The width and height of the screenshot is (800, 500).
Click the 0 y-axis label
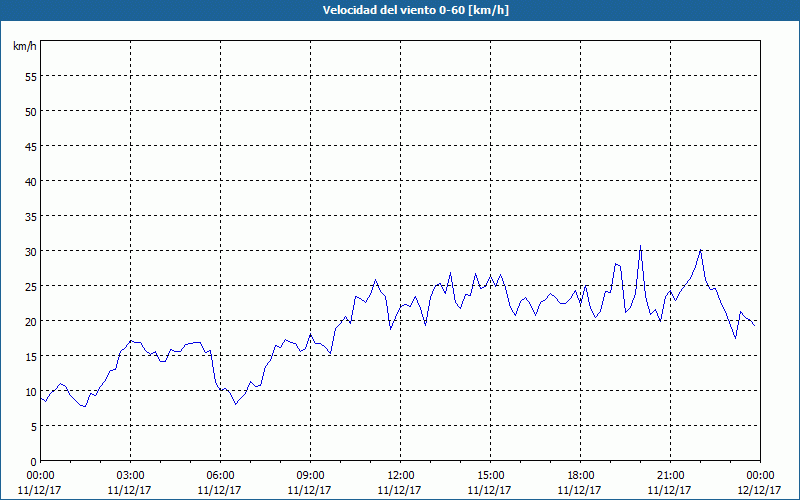click(x=34, y=462)
